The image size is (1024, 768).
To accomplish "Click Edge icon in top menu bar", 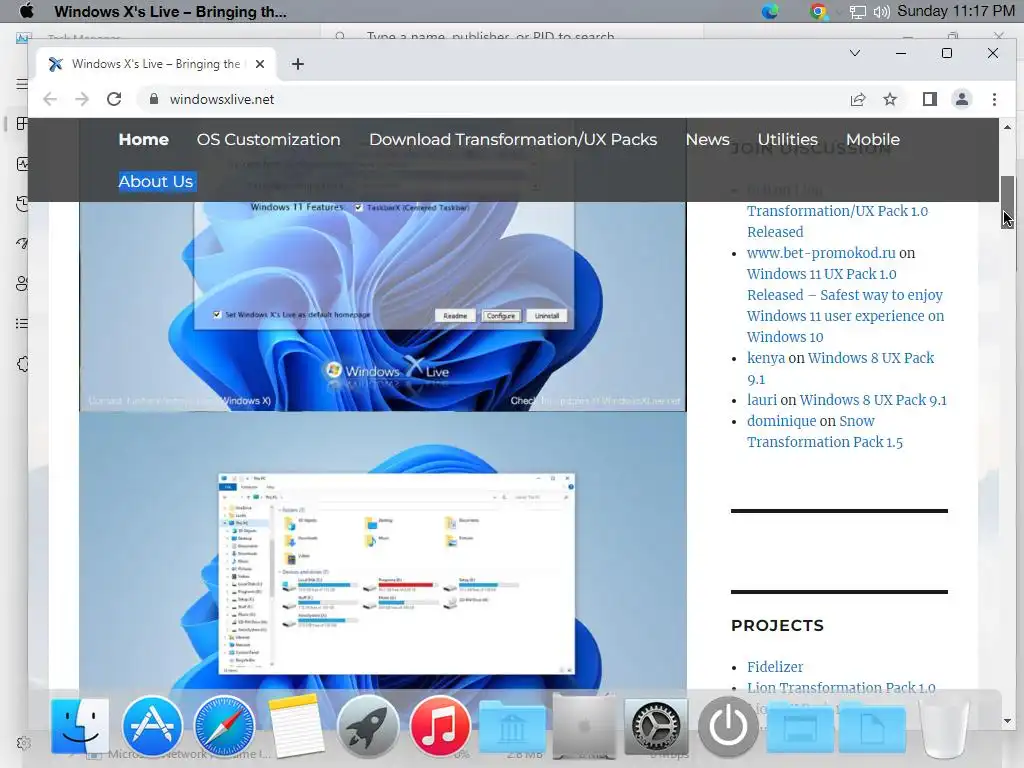I will tap(771, 11).
